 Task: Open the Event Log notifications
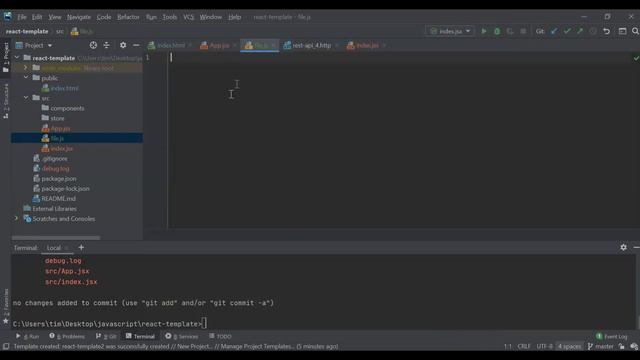[x=611, y=336]
